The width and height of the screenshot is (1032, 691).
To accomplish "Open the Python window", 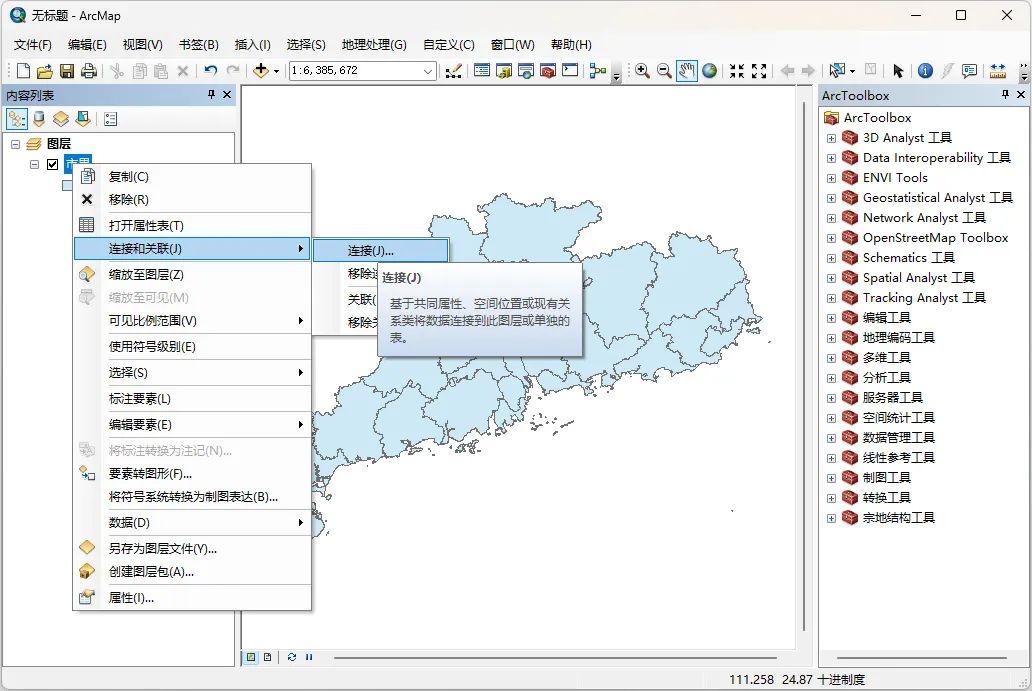I will pos(570,70).
